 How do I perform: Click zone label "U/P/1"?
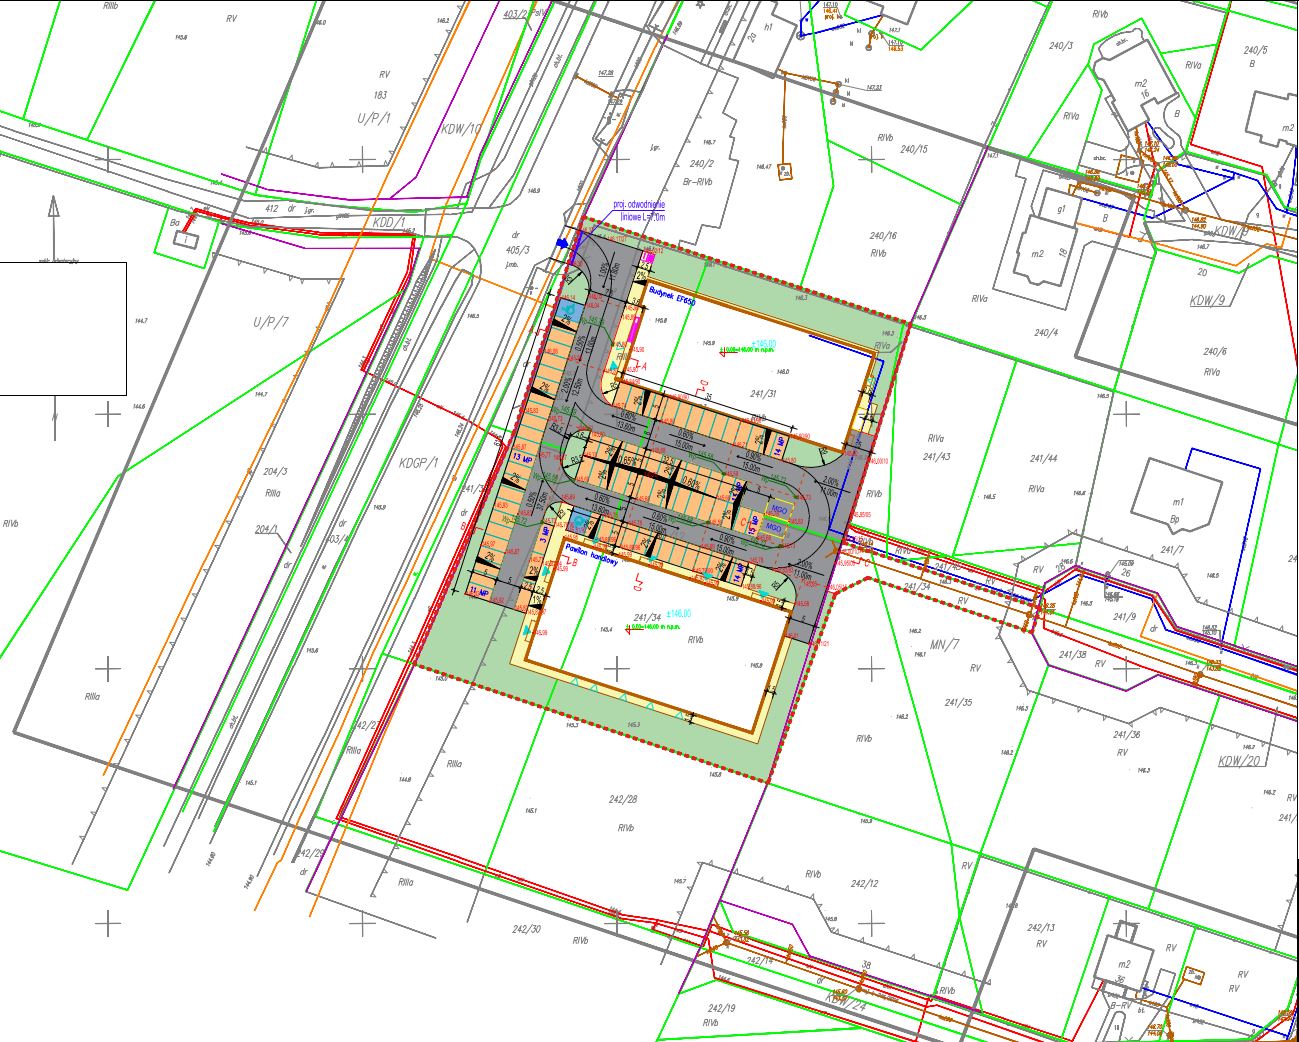374,118
